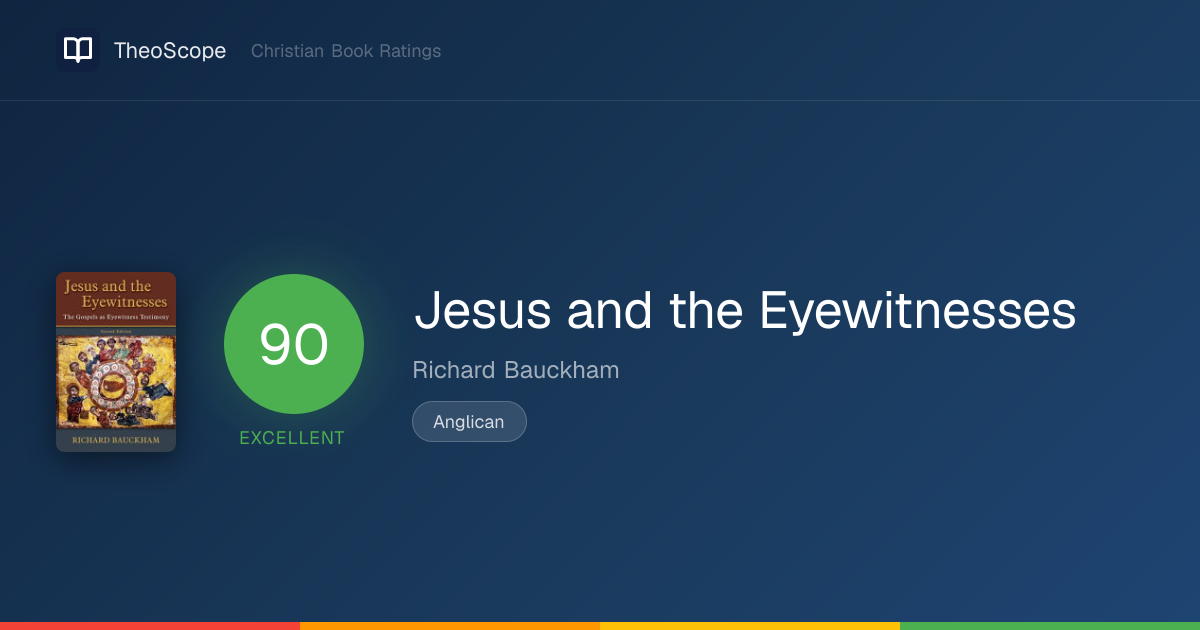Click the green 90 score circle

[294, 344]
